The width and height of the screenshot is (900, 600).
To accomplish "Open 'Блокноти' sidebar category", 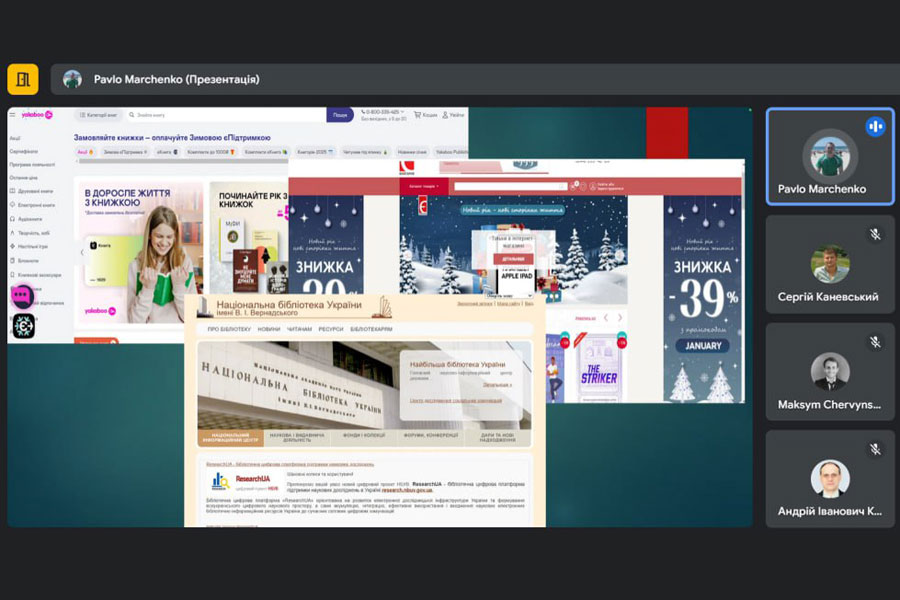I will click(x=25, y=260).
